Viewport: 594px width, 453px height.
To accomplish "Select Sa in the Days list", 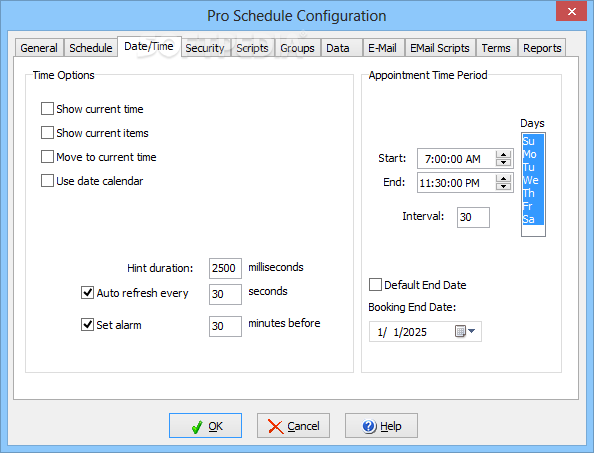I will (533, 219).
